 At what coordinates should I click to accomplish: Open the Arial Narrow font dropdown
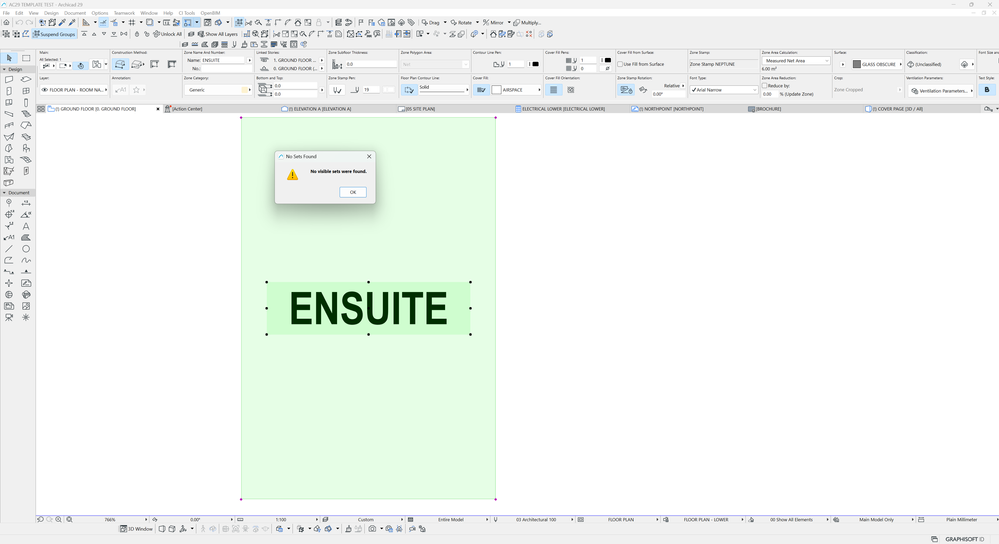(724, 90)
